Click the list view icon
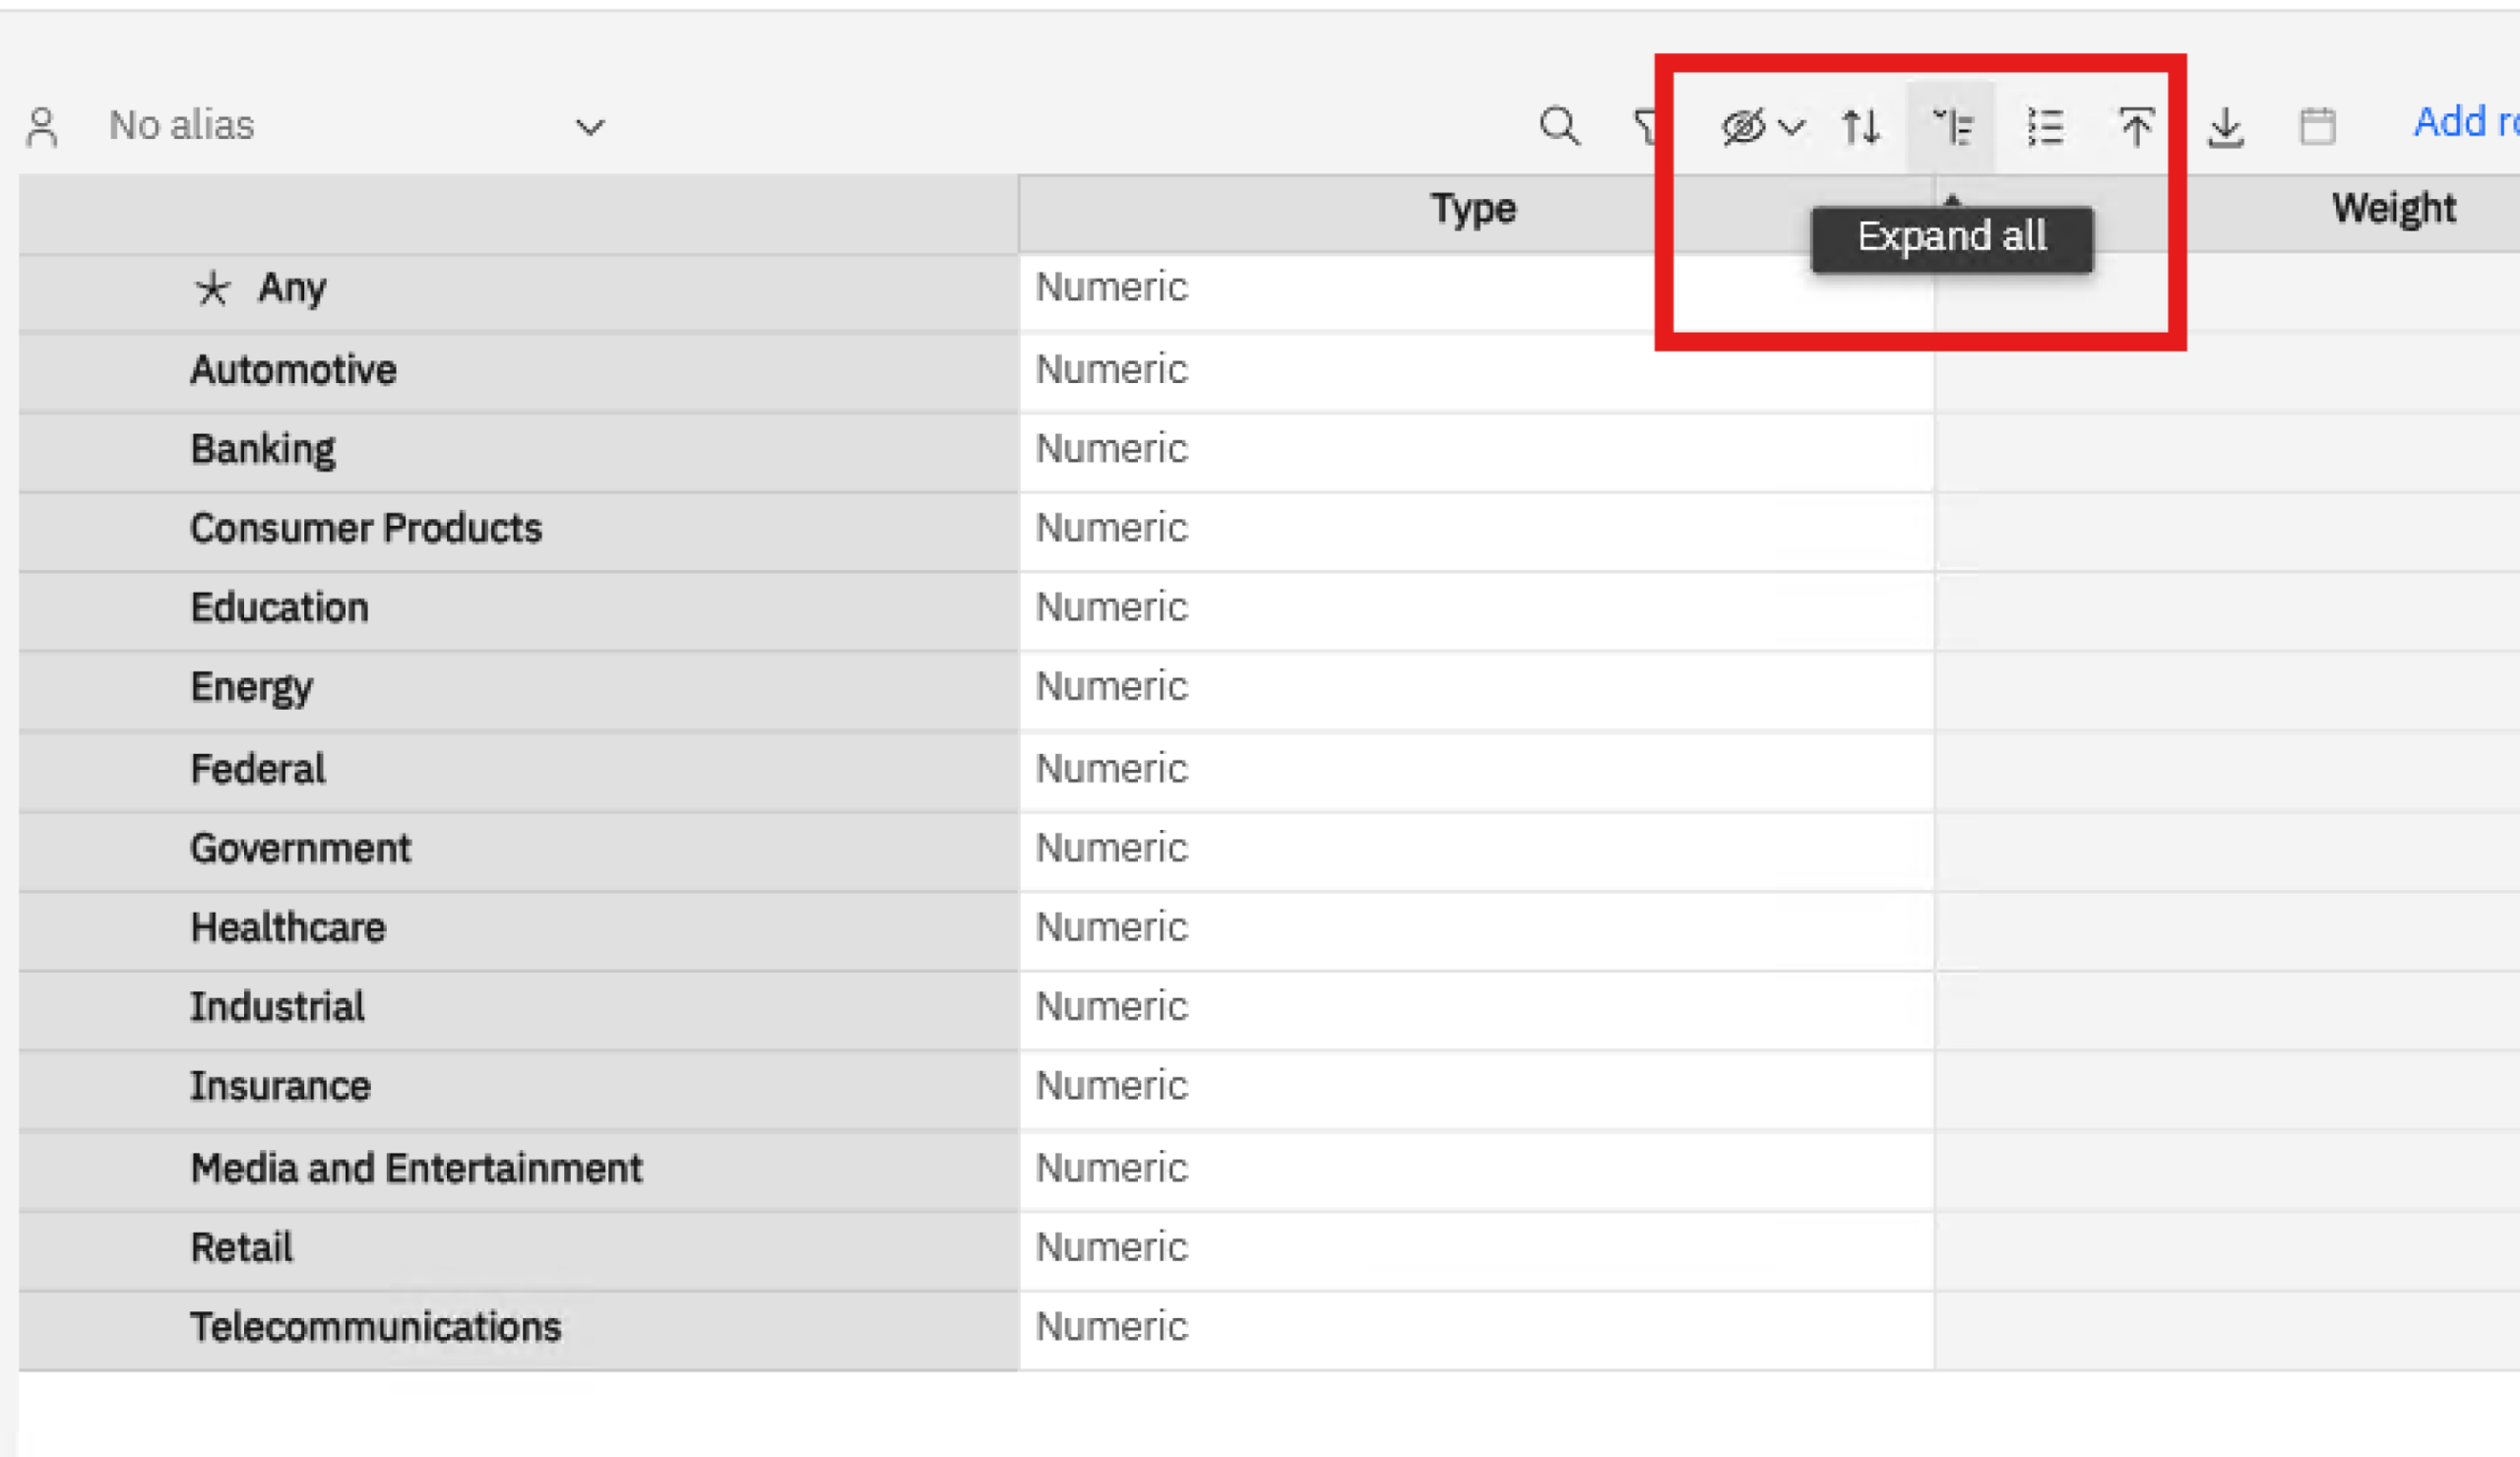This screenshot has width=2520, height=1457. pos(2045,127)
